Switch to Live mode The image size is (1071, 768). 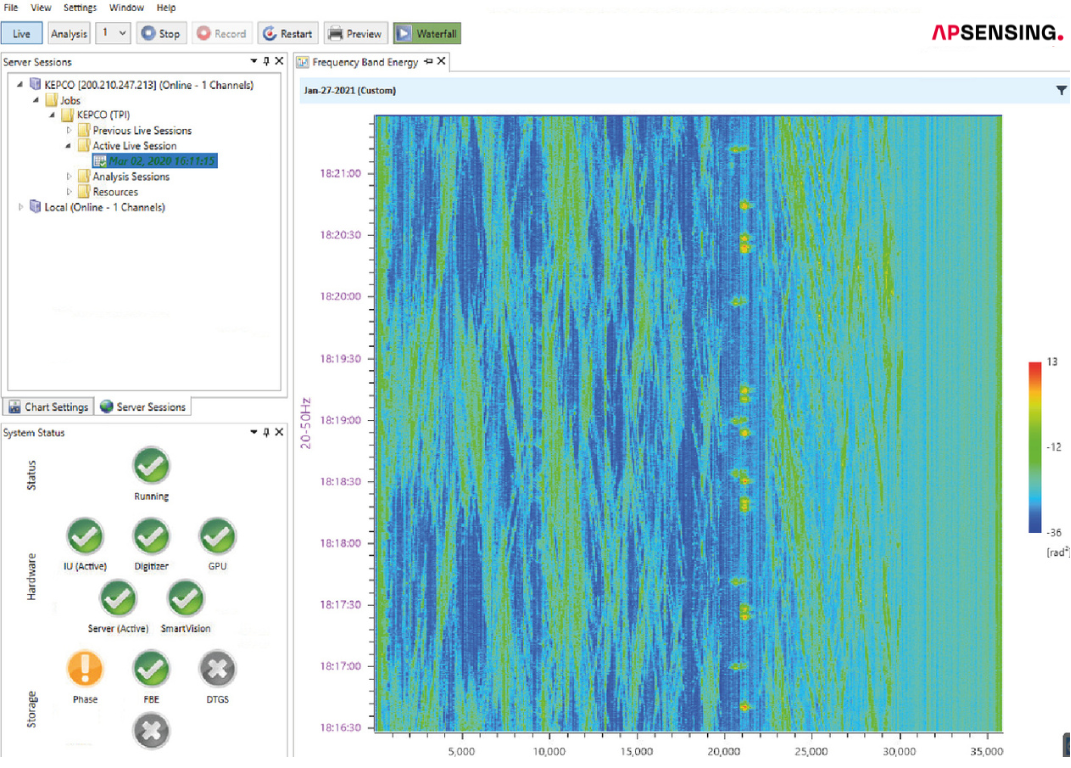[21, 33]
